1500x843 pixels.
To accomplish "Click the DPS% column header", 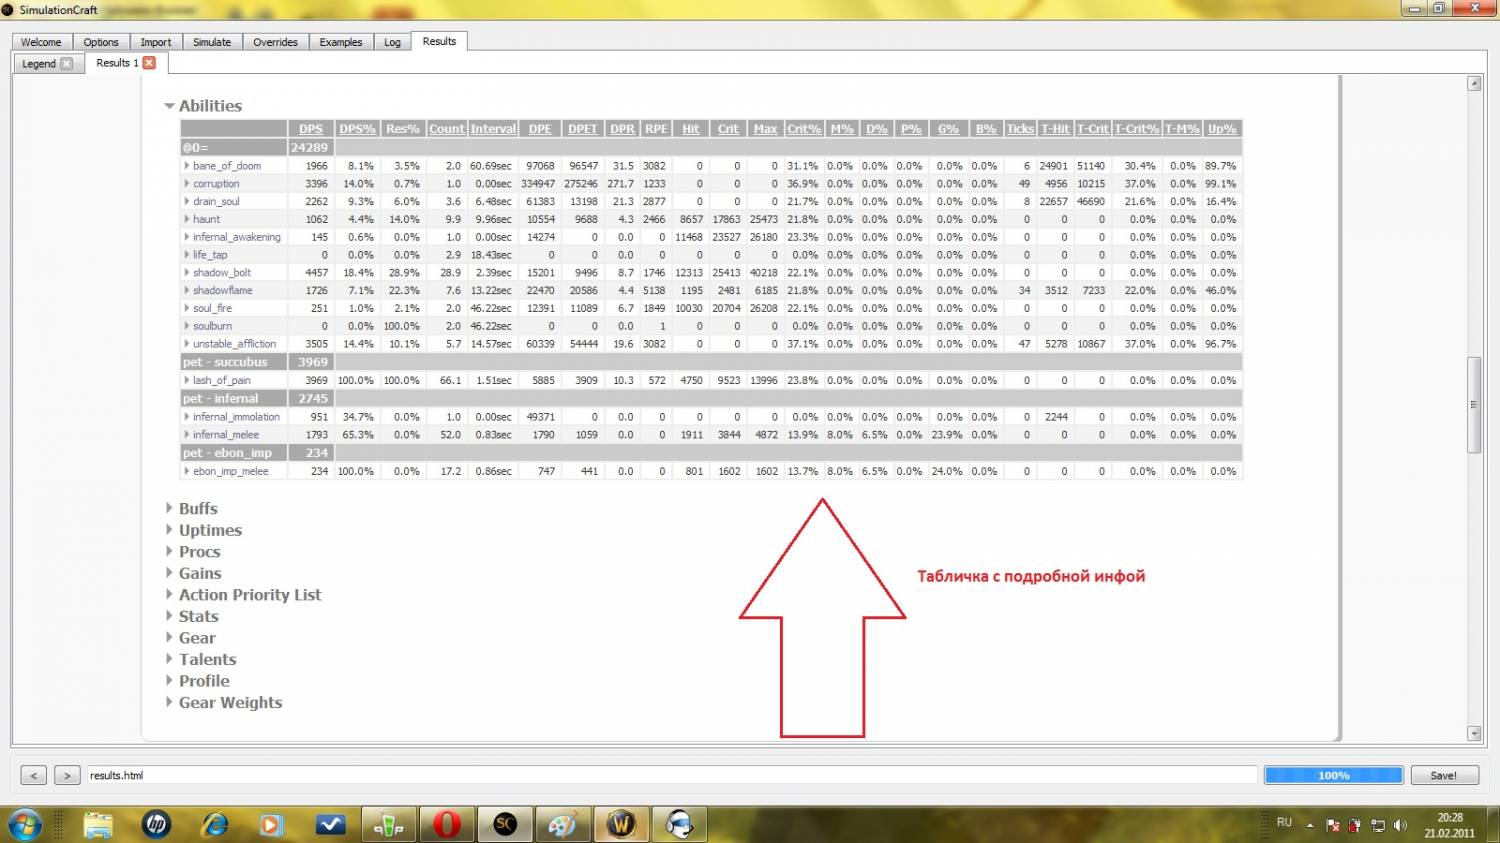I will click(357, 129).
